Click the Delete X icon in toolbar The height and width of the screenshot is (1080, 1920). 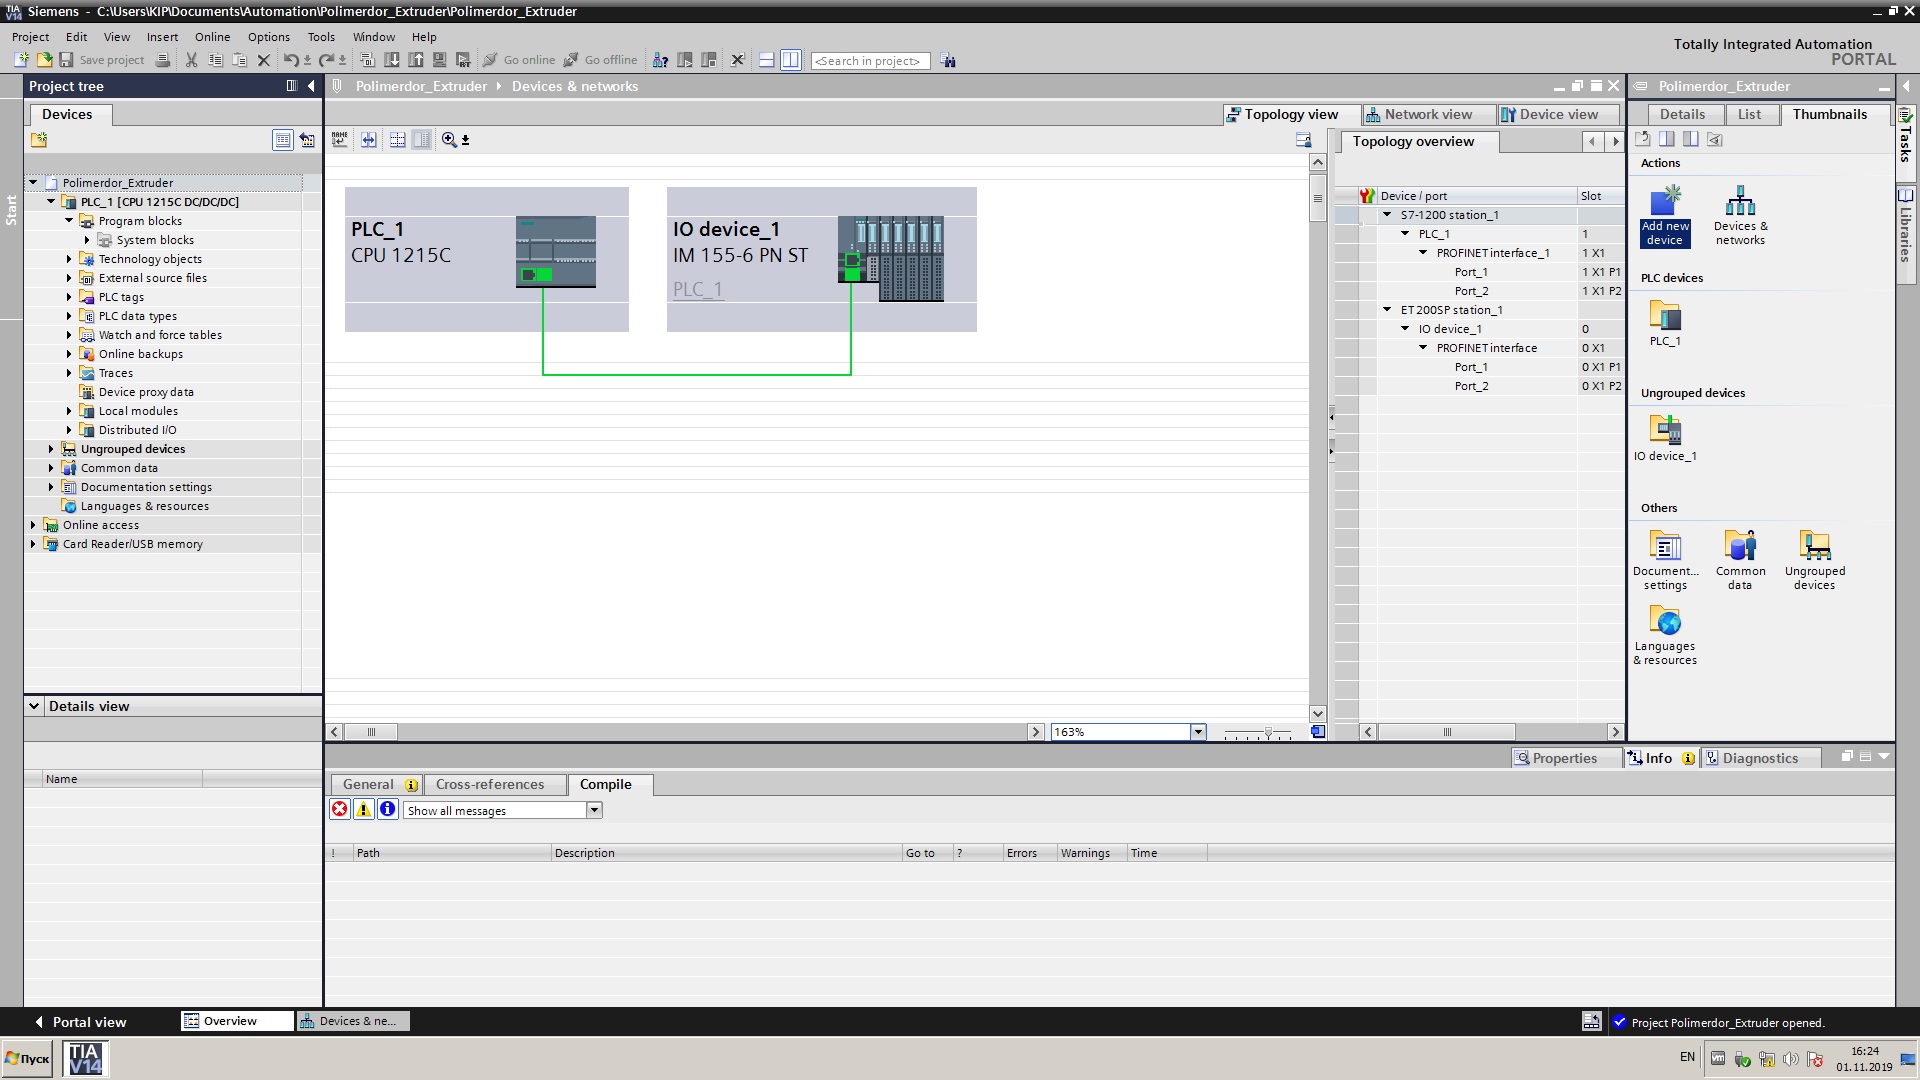coord(264,60)
